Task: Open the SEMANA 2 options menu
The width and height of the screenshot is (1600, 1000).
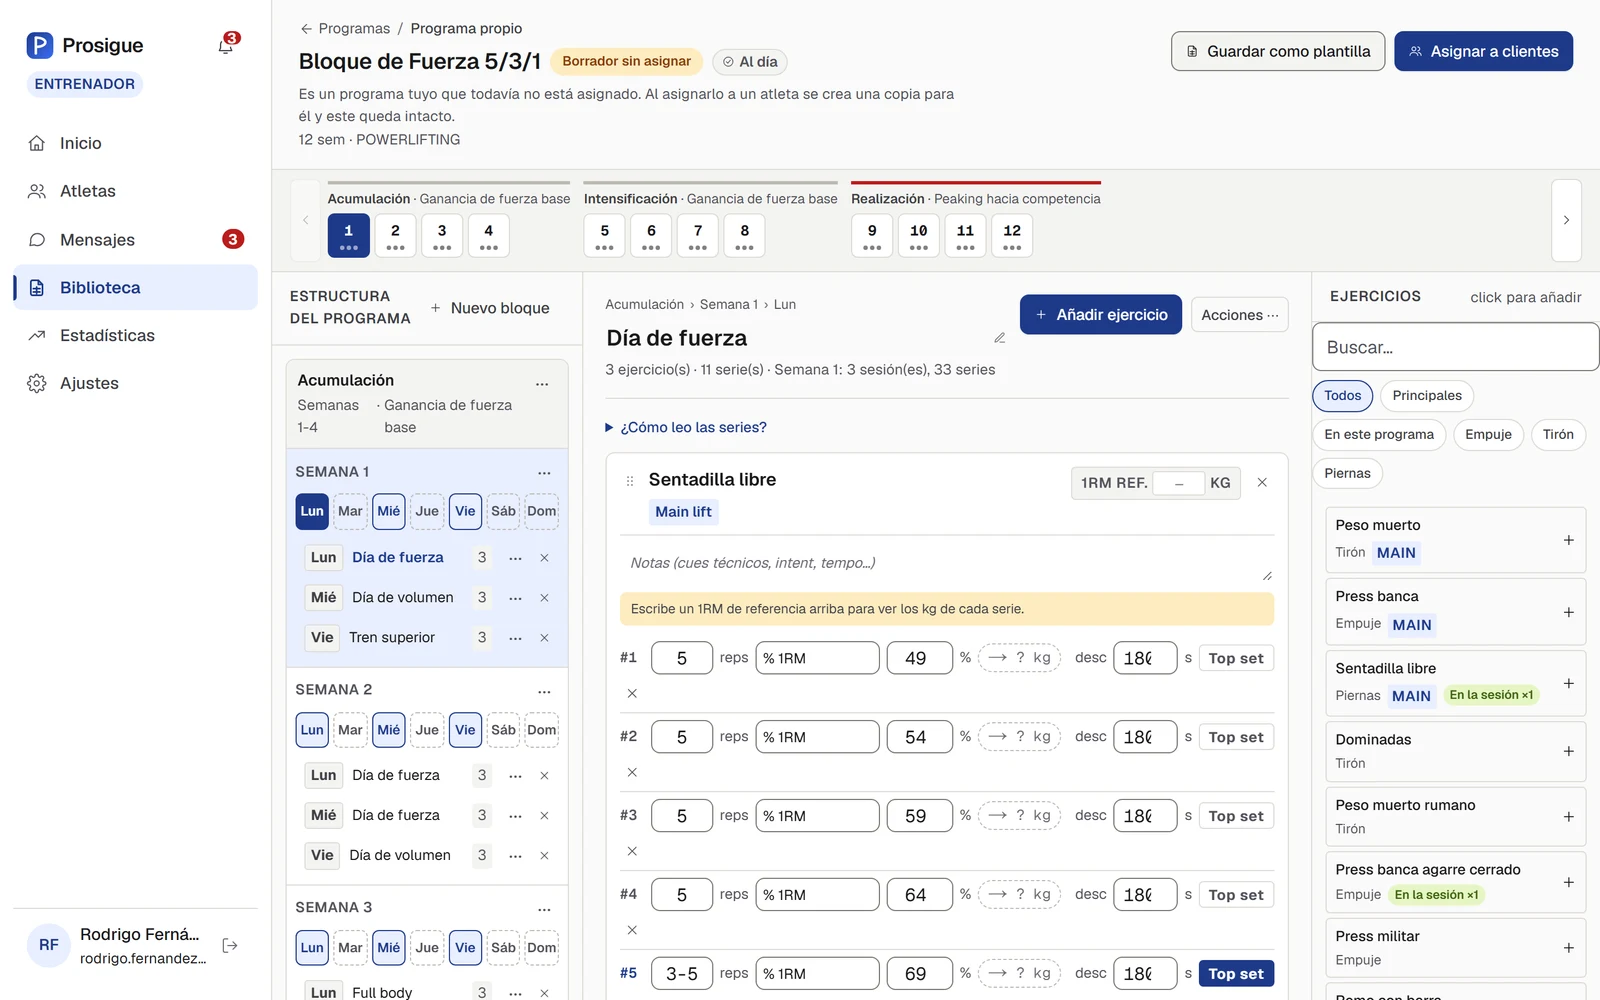Action: [544, 691]
